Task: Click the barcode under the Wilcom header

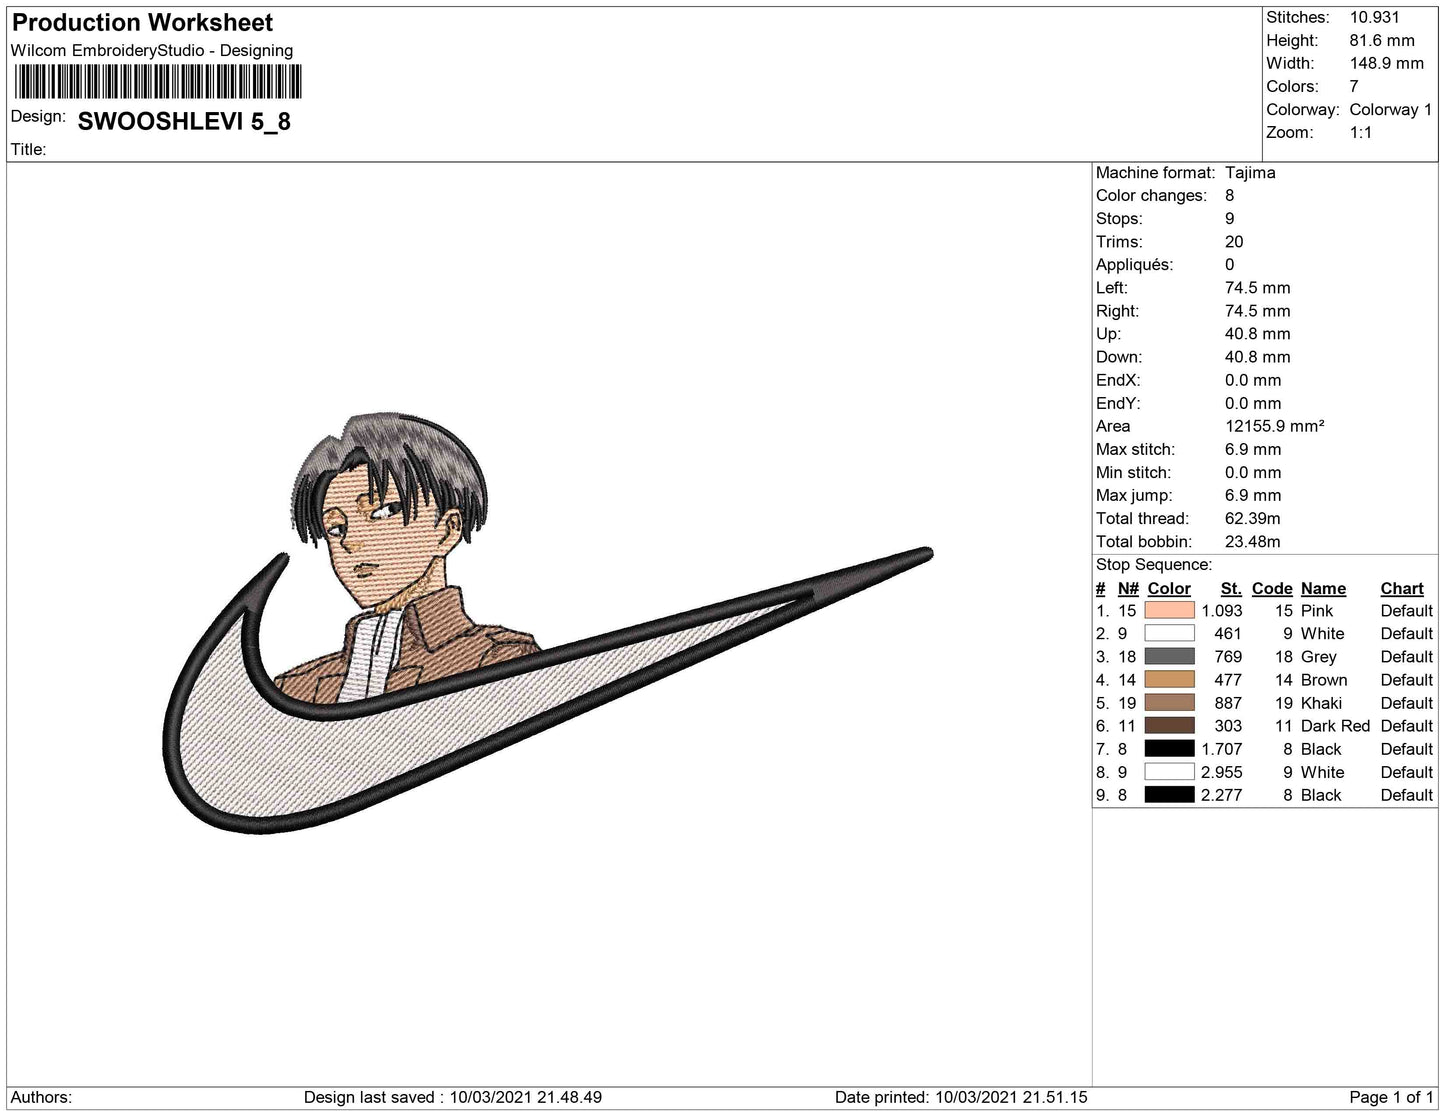Action: click(157, 82)
